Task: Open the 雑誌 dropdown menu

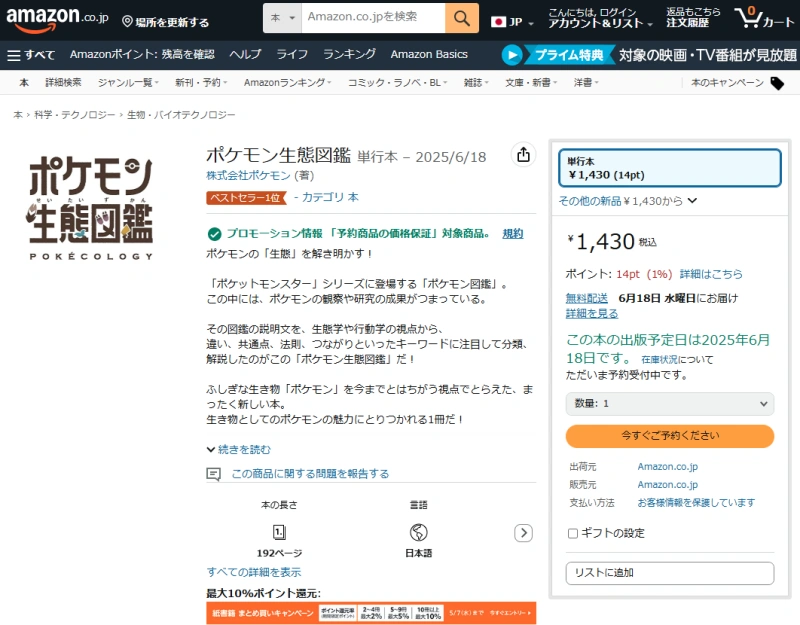Action: point(476,83)
